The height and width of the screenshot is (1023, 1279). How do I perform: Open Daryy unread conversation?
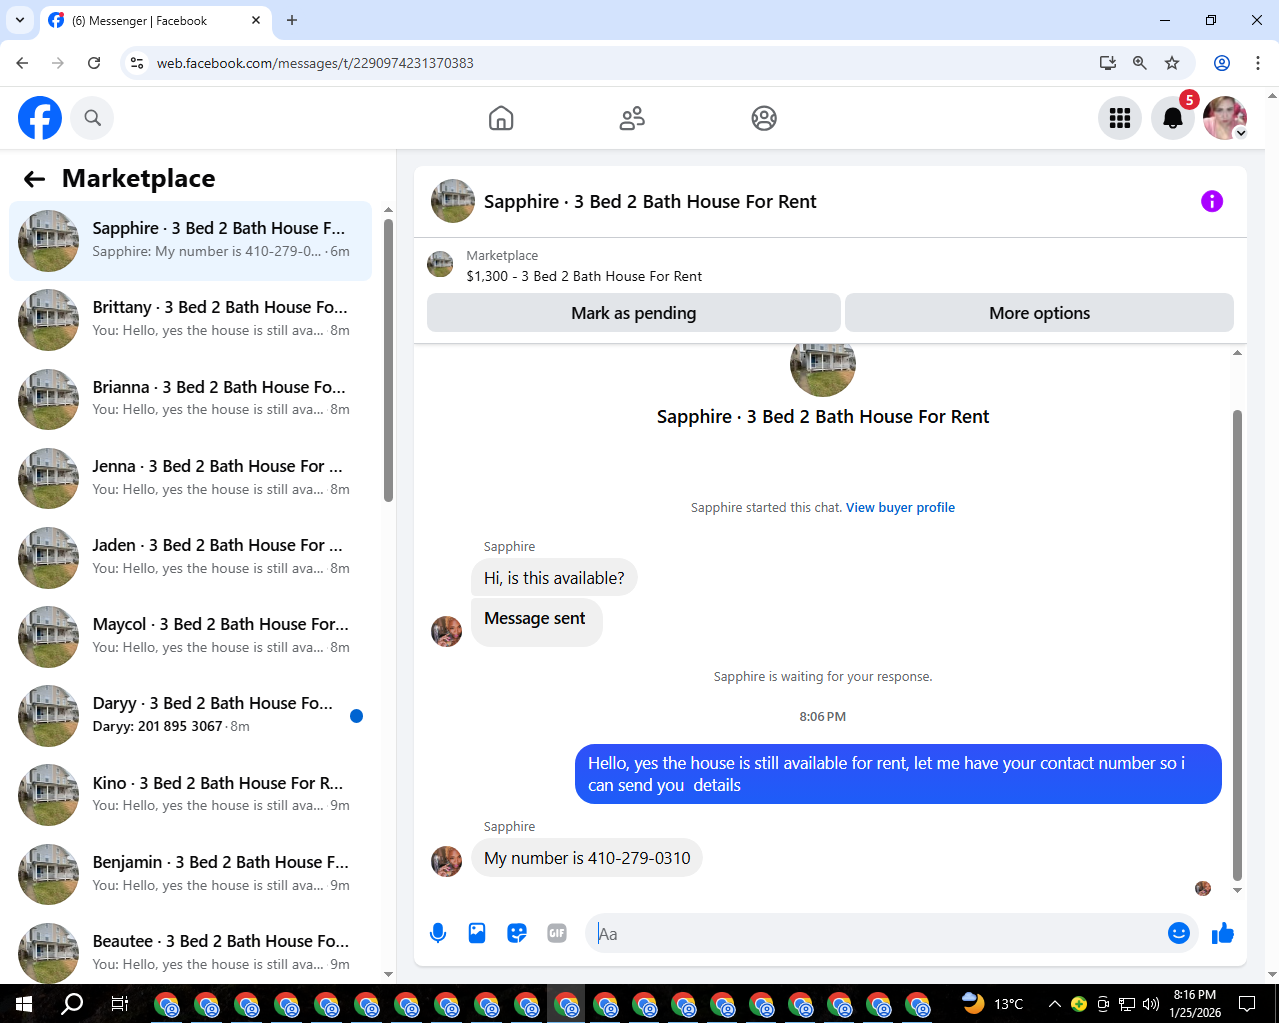pyautogui.click(x=190, y=716)
